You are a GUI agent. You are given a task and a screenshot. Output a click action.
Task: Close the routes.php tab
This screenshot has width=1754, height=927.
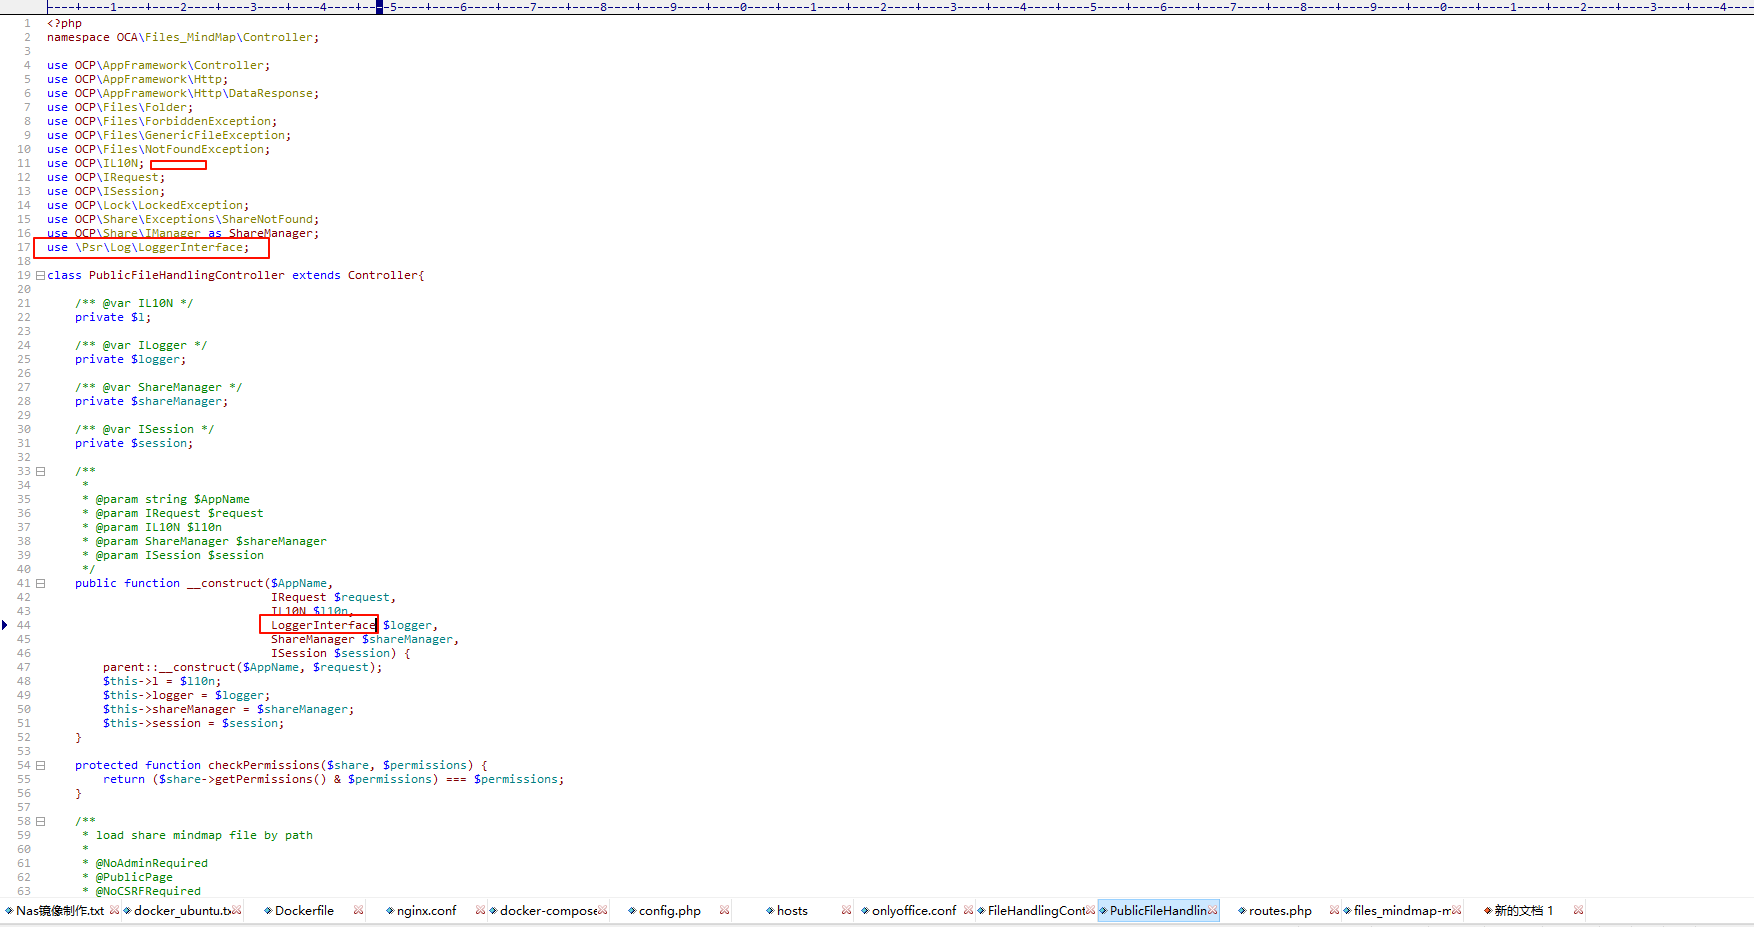[1334, 910]
